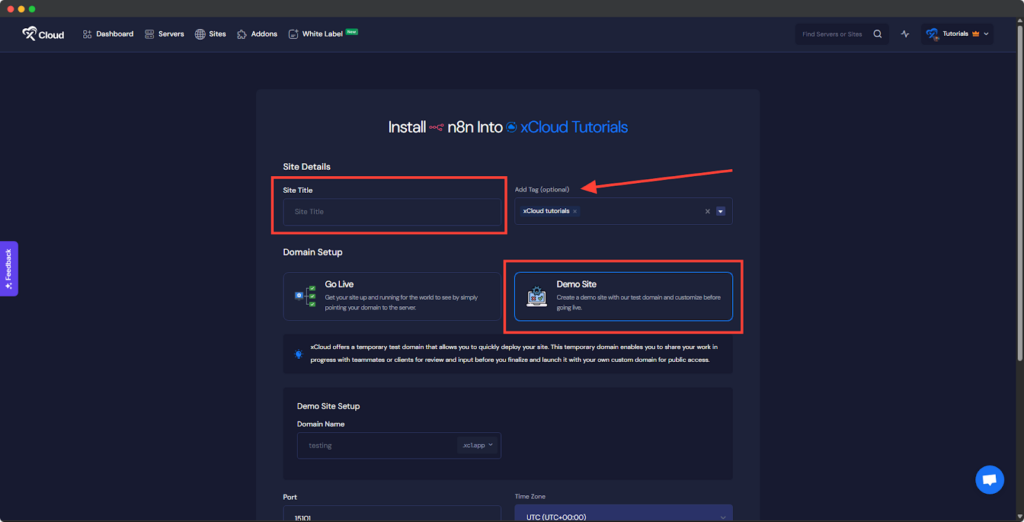This screenshot has height=522, width=1024.
Task: Open the live chat bubble
Action: pyautogui.click(x=989, y=480)
